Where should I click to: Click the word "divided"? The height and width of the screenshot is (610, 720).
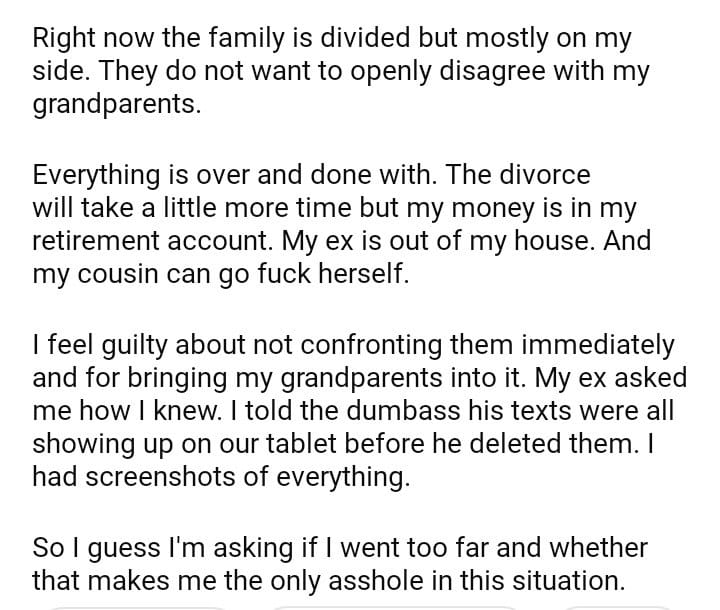[323, 38]
